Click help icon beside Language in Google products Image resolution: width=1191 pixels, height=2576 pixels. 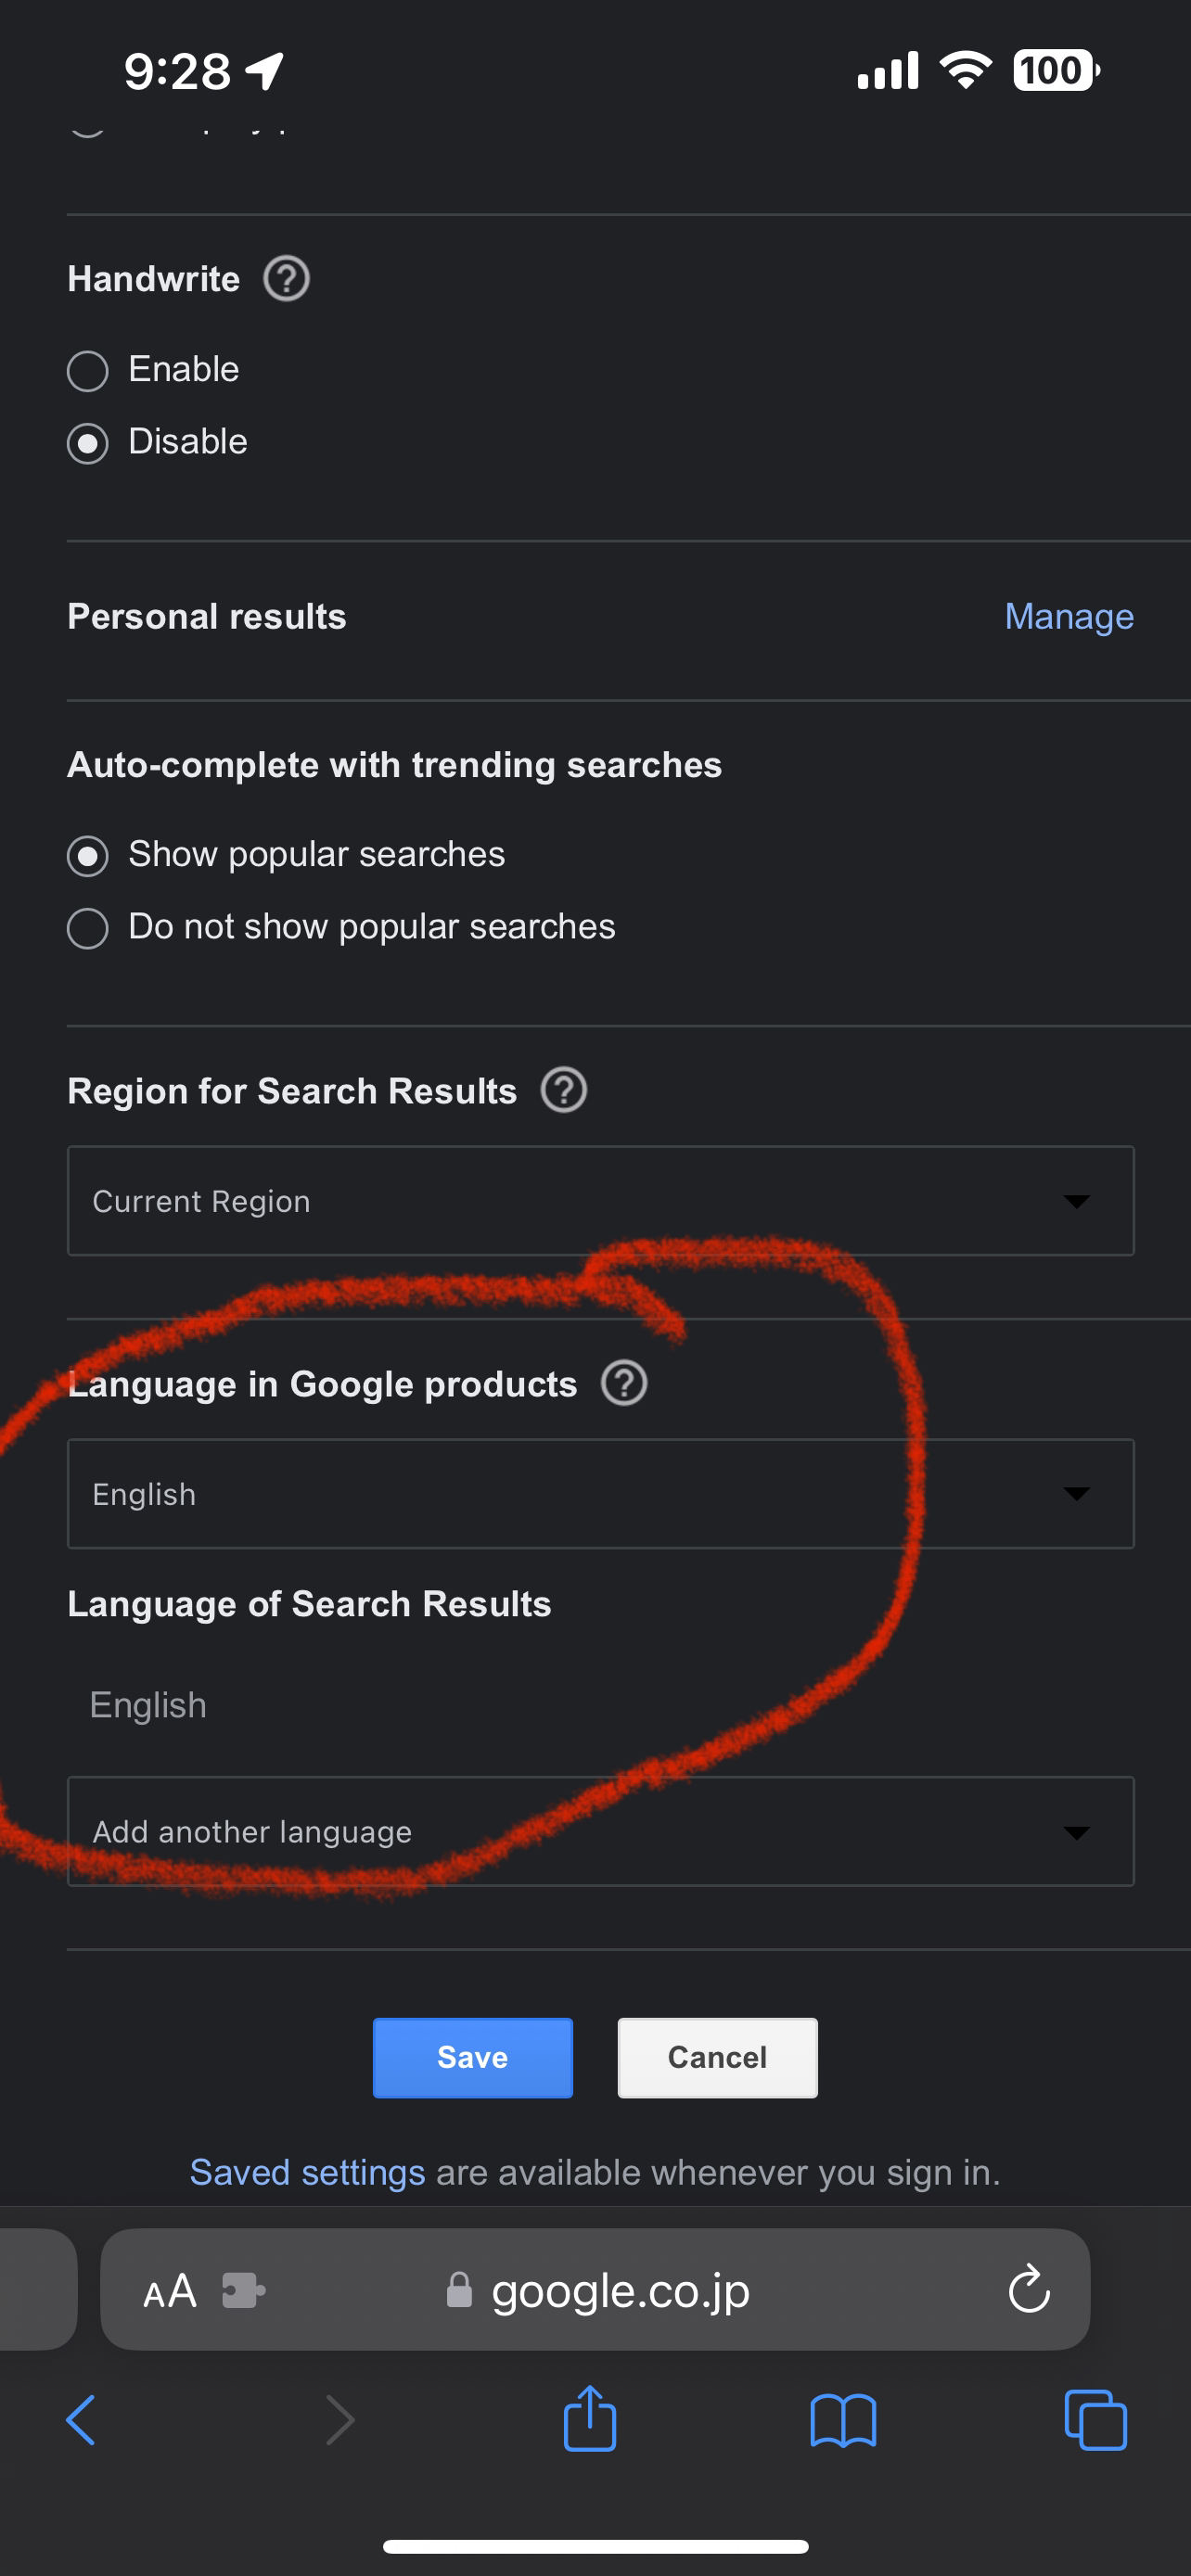pos(624,1383)
